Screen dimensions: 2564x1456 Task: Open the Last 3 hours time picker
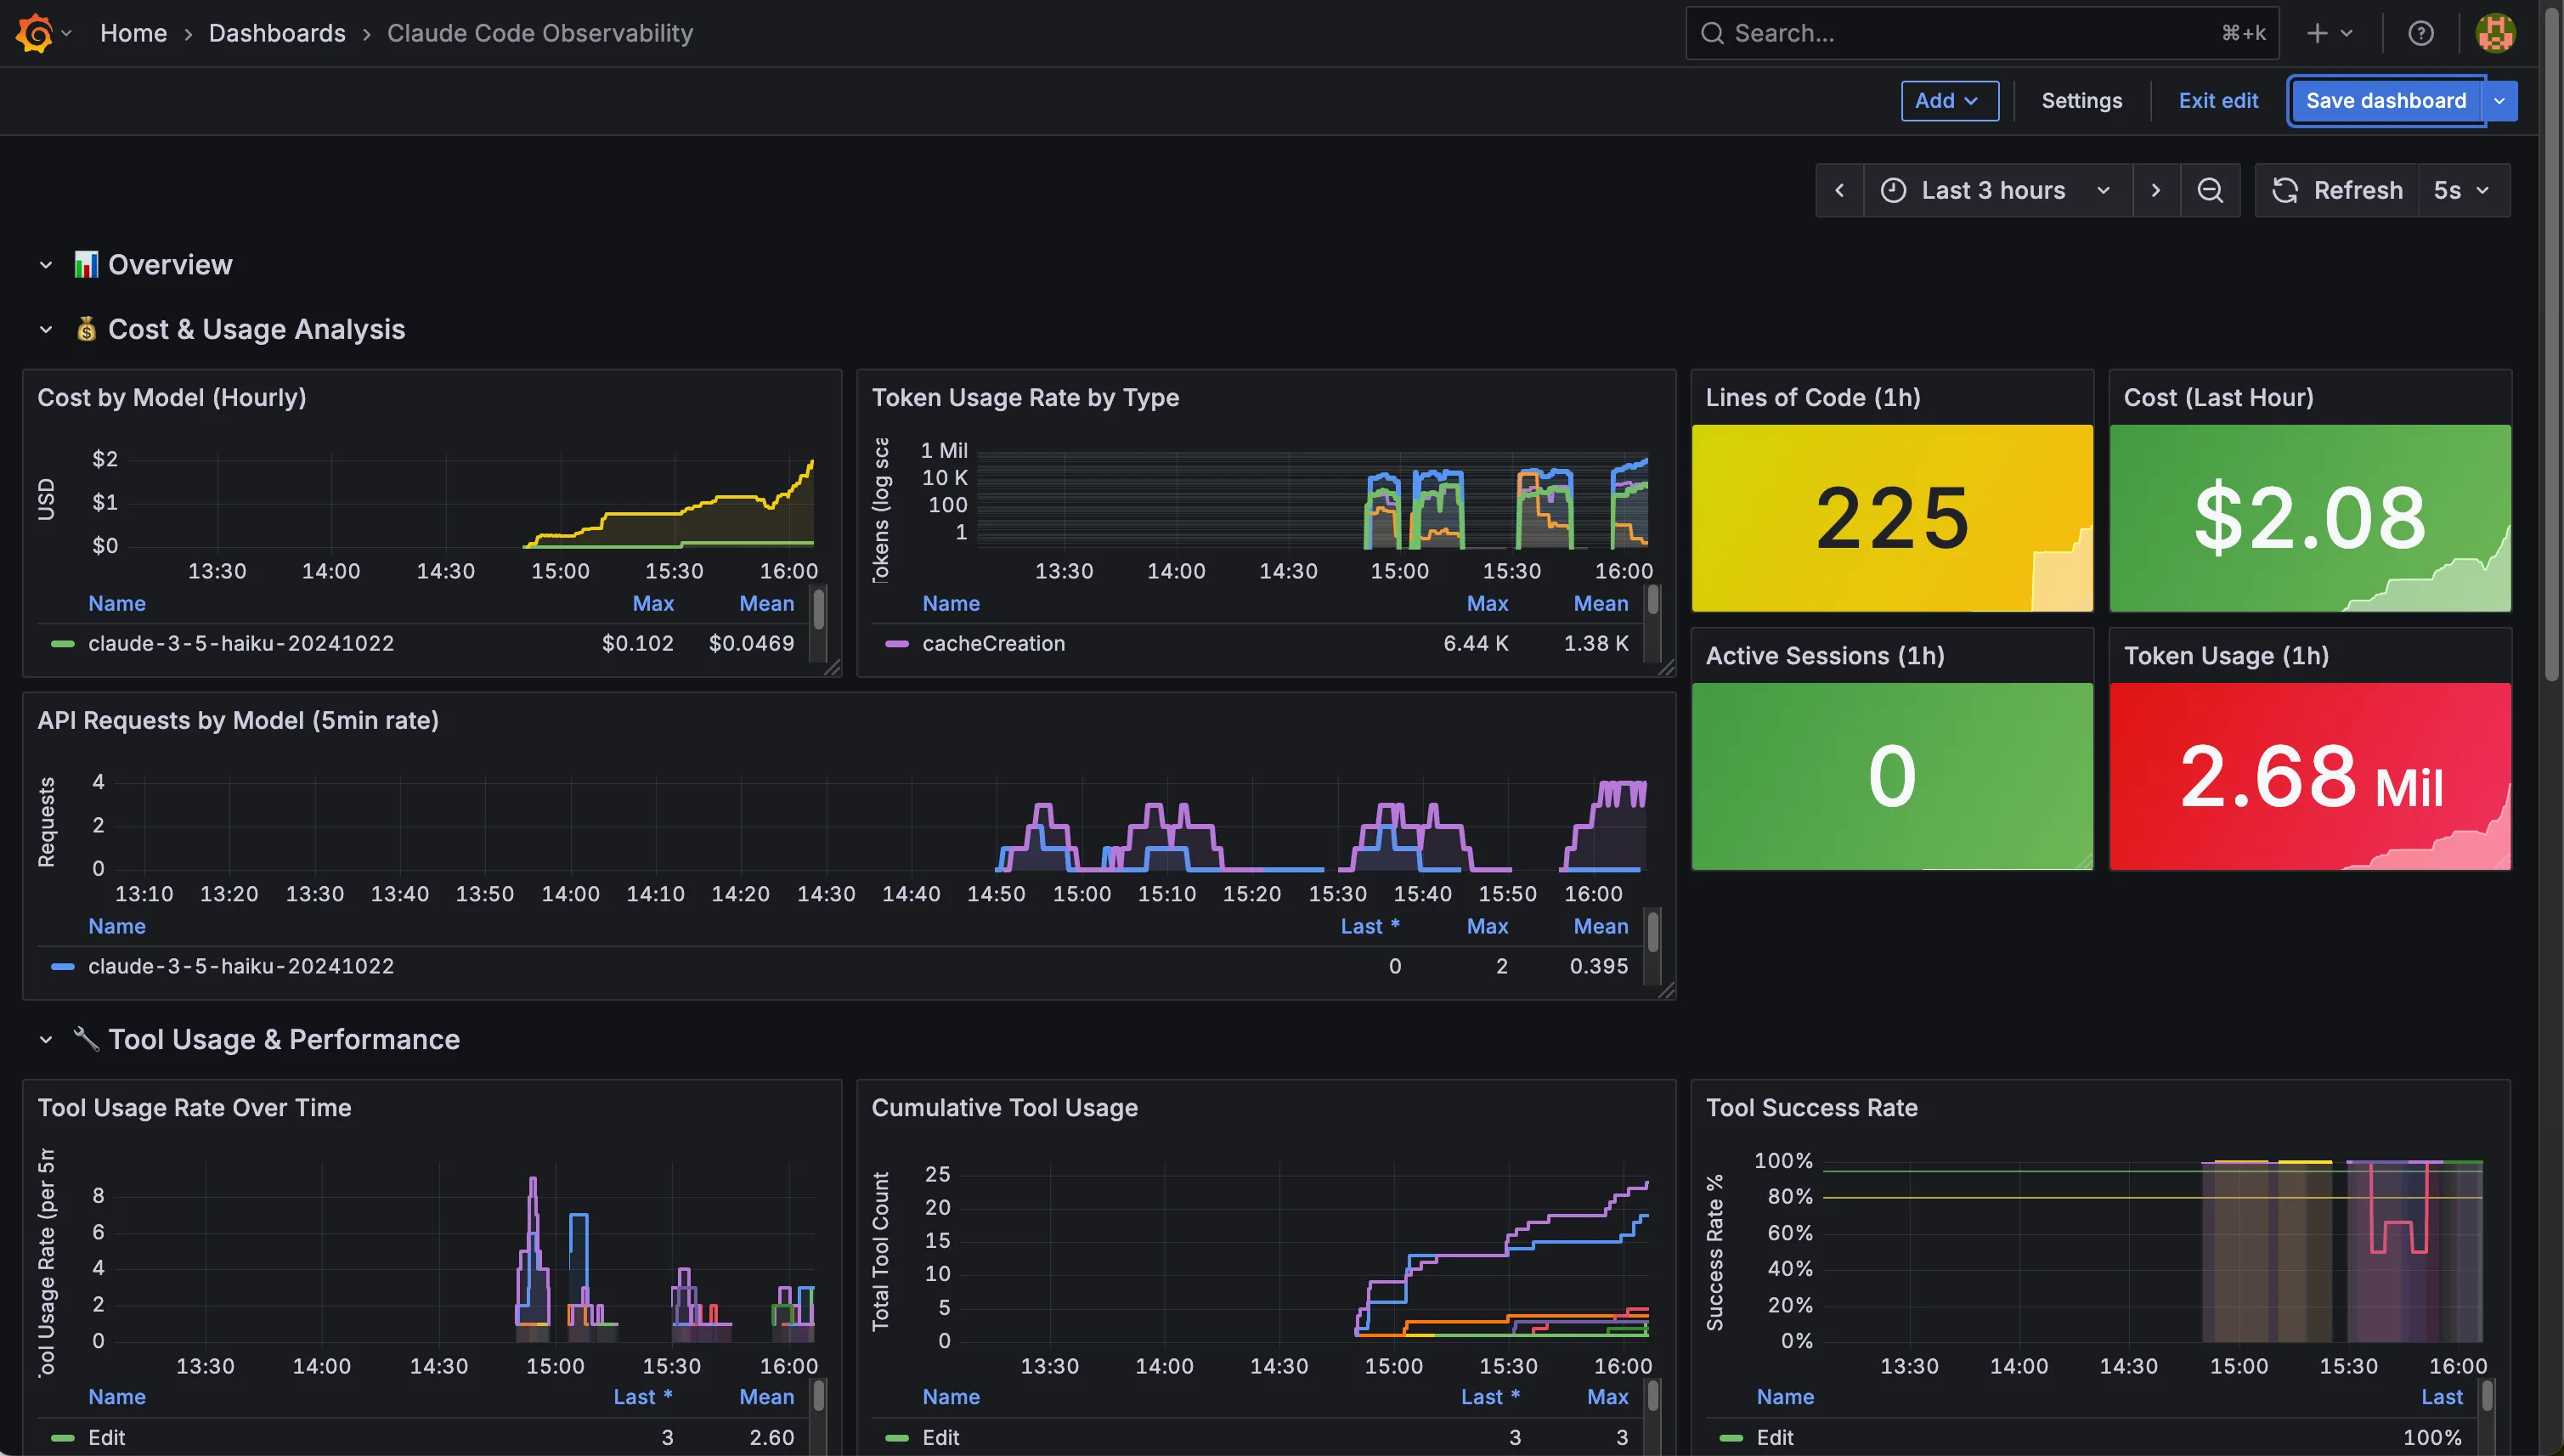coord(1995,190)
